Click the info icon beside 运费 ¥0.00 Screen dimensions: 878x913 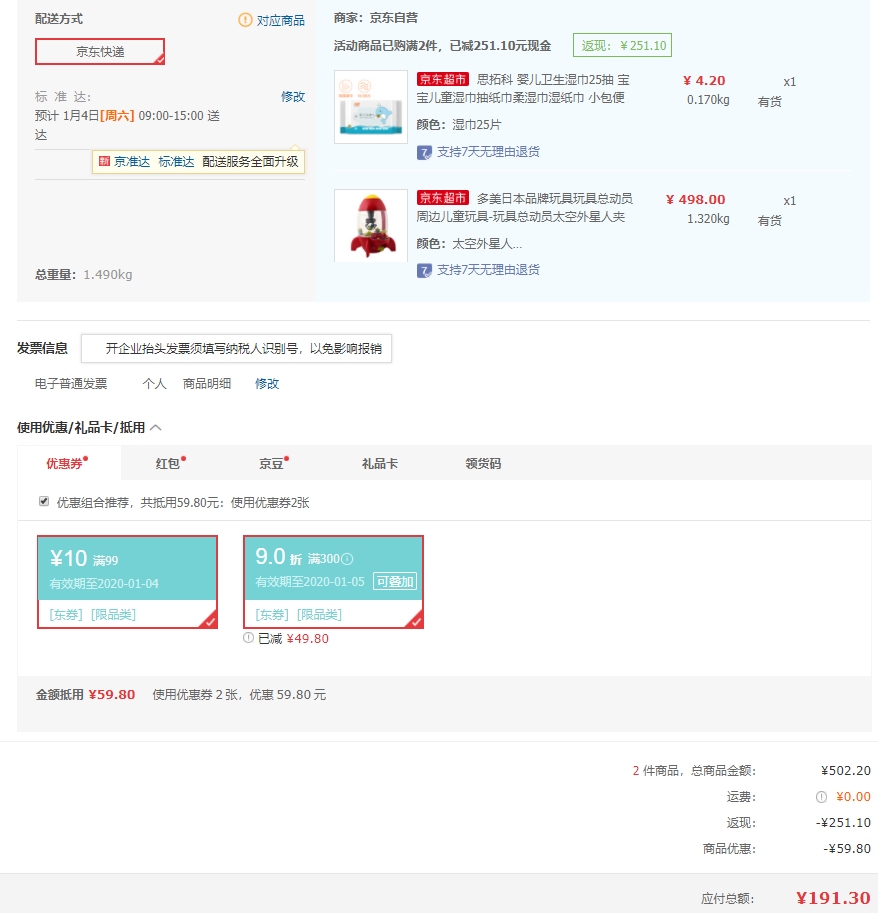[822, 797]
